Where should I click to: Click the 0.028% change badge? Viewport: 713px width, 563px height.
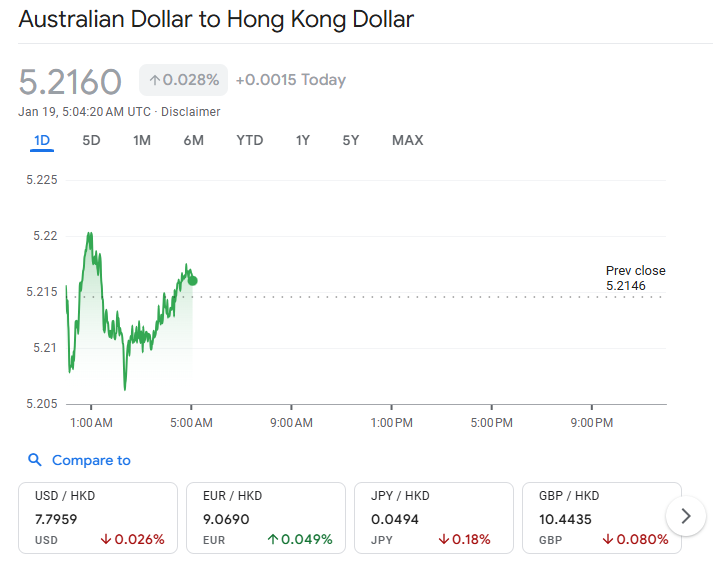(184, 80)
